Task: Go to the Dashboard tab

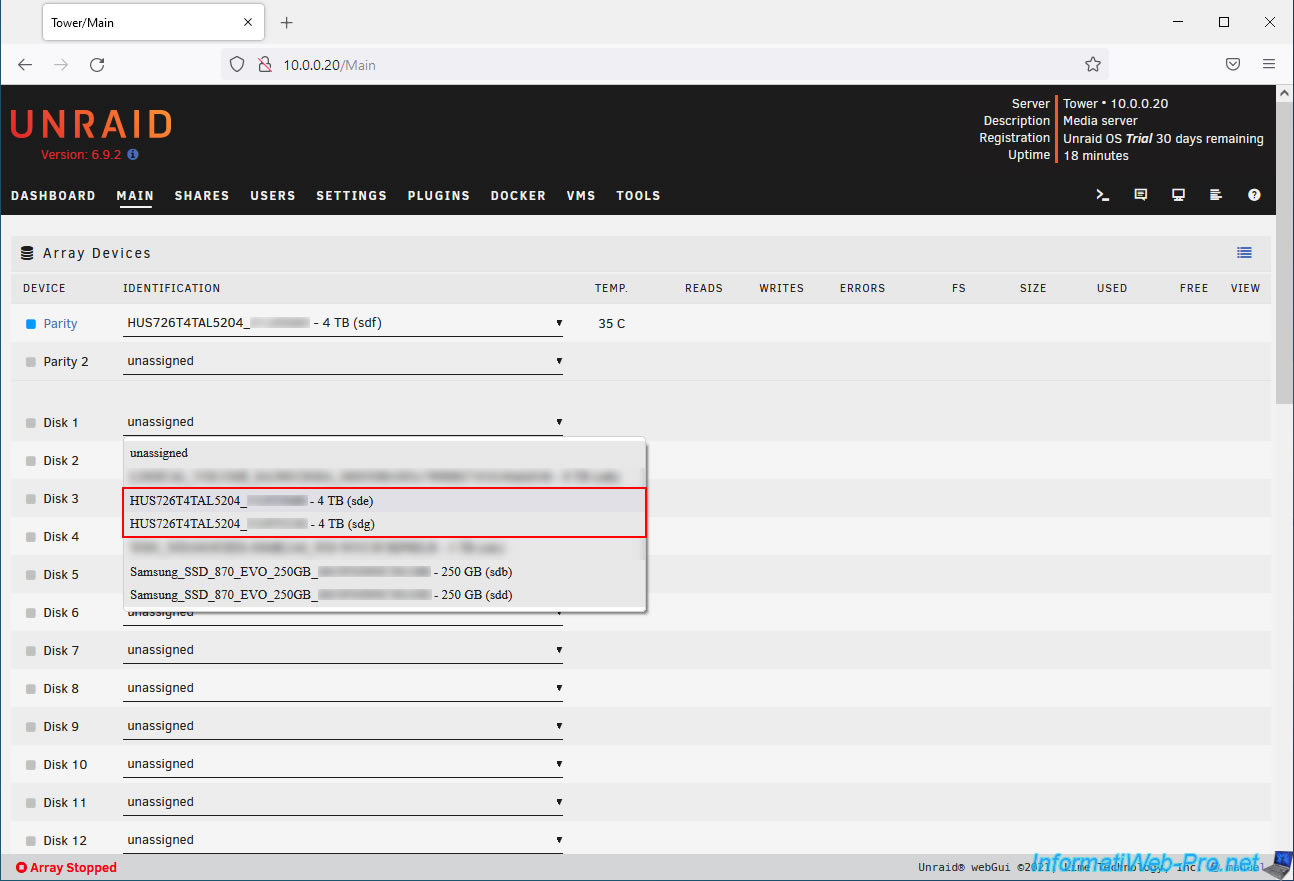Action: 53,196
